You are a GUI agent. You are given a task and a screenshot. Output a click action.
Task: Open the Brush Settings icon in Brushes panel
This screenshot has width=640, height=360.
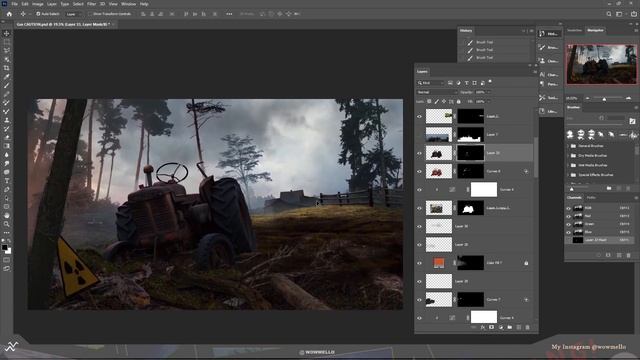[x=632, y=121]
